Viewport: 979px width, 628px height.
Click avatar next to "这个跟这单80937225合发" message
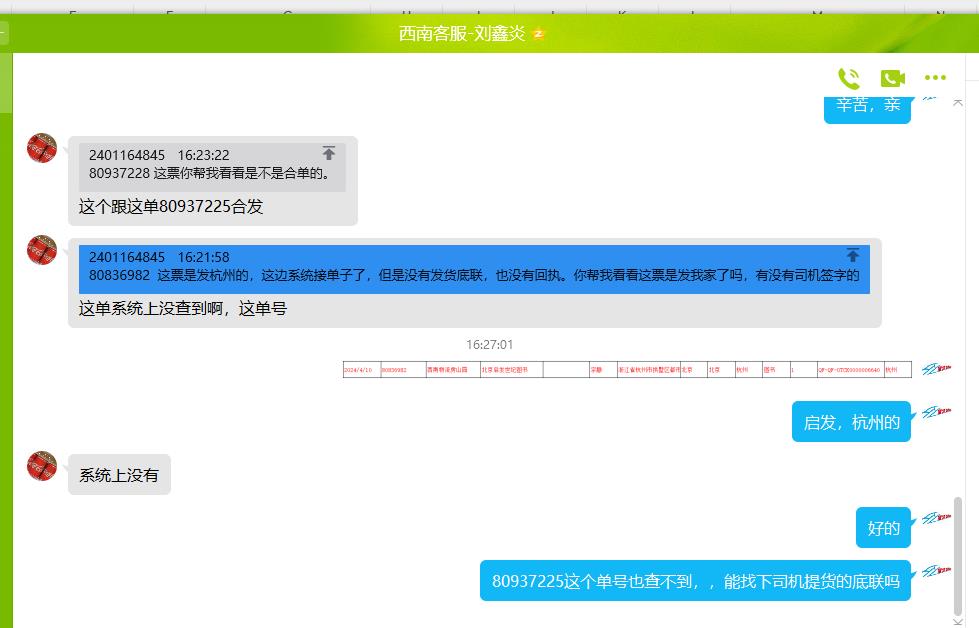point(42,148)
